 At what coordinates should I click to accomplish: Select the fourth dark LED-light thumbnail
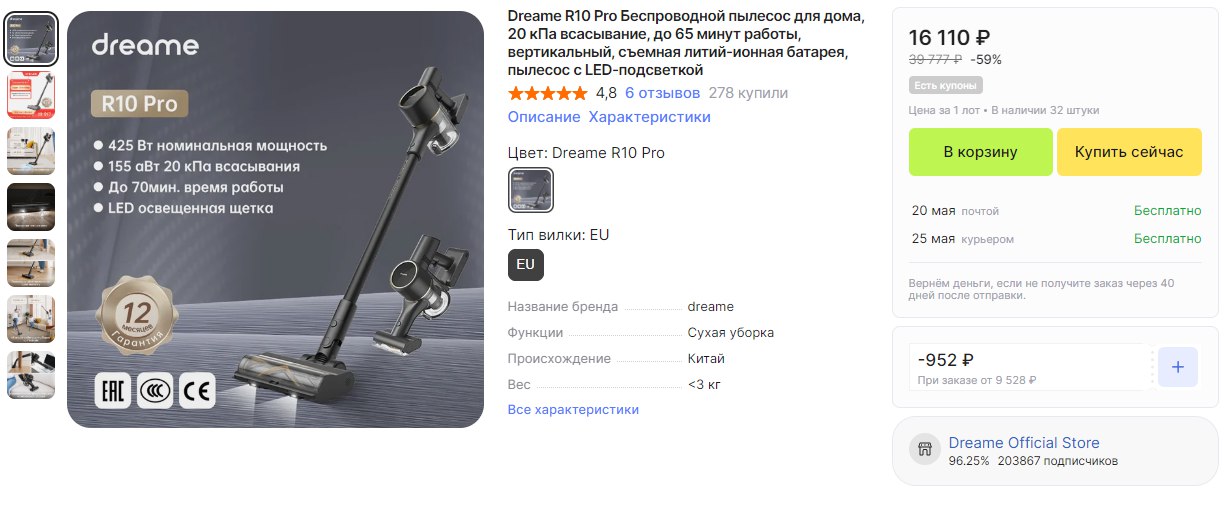(x=32, y=207)
